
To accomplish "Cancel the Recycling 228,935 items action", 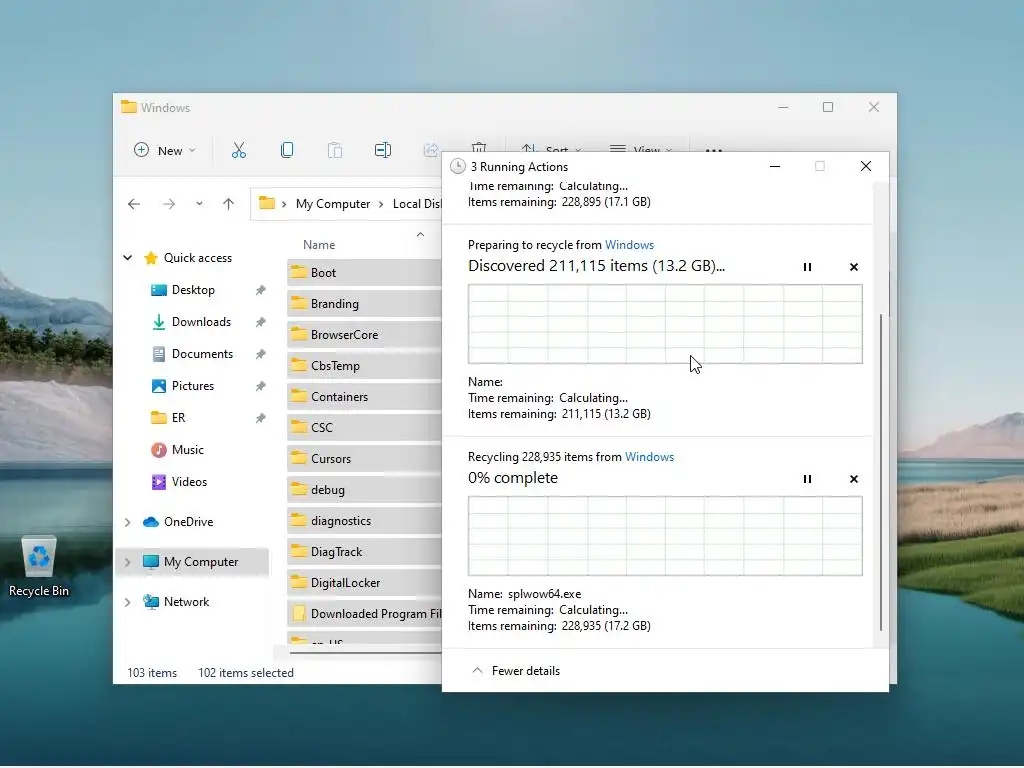I will (854, 479).
